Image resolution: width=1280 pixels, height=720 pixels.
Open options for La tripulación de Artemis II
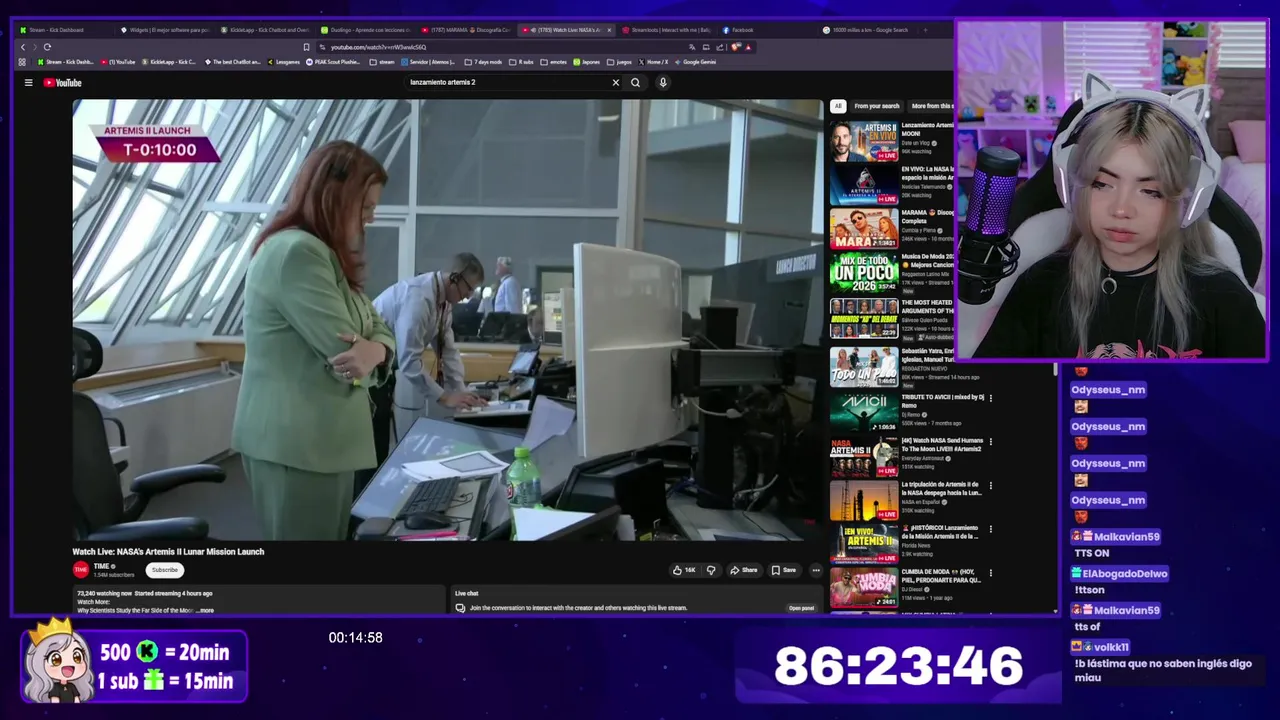[x=991, y=485]
